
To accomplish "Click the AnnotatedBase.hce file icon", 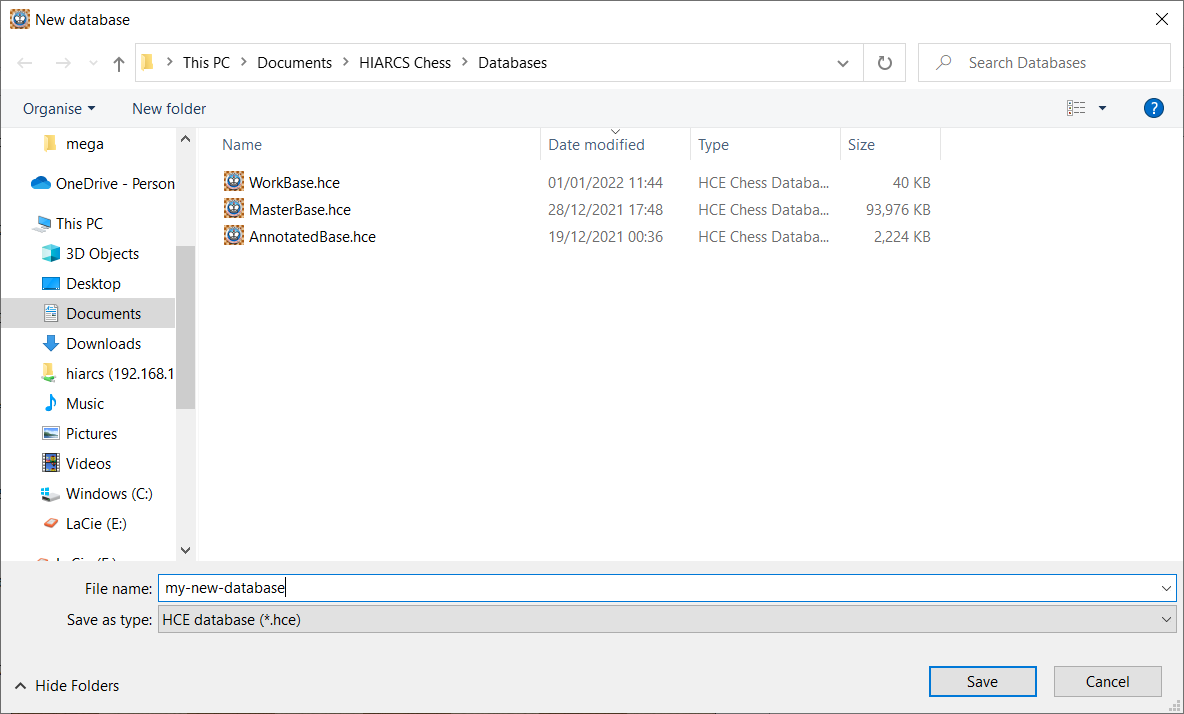I will [x=234, y=236].
